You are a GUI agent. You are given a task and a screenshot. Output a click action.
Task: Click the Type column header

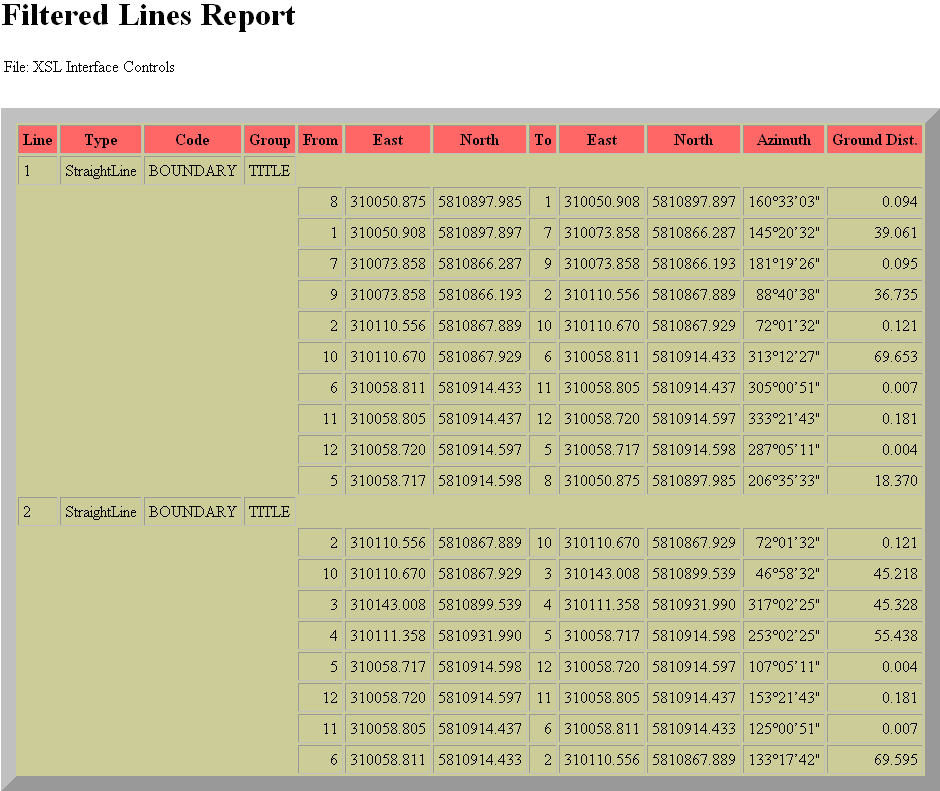pyautogui.click(x=101, y=140)
